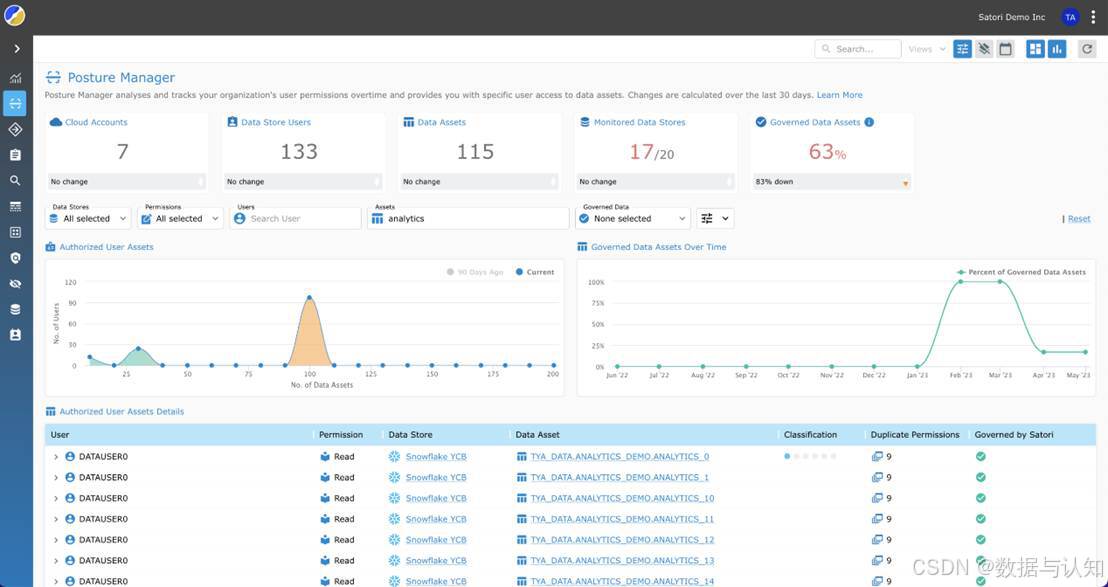Click the chart peak at 100 data assets
The width and height of the screenshot is (1108, 587).
coord(309,297)
